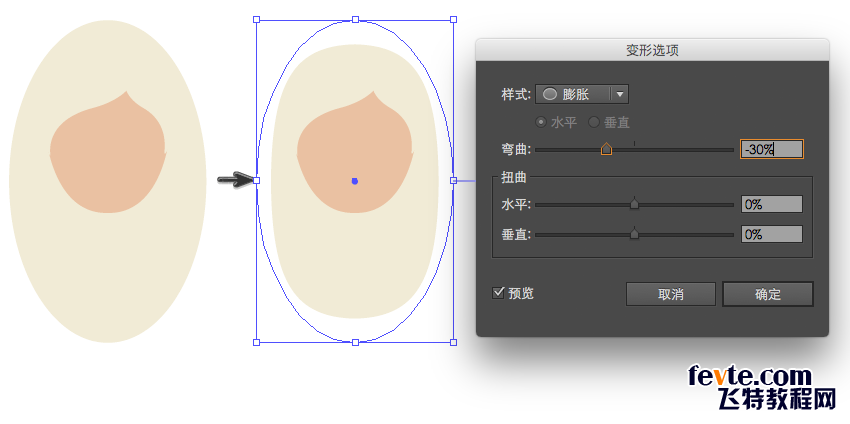The width and height of the screenshot is (850, 424).
Task: Click the 取消 cancel button
Action: tap(671, 294)
